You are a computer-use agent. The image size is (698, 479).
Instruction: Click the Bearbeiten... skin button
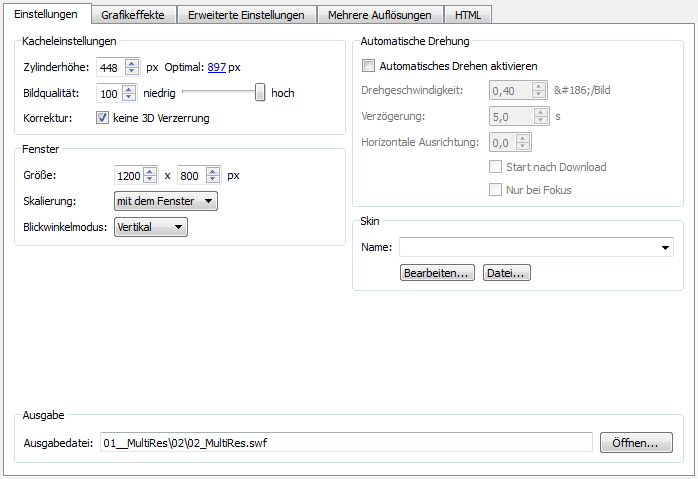(436, 273)
